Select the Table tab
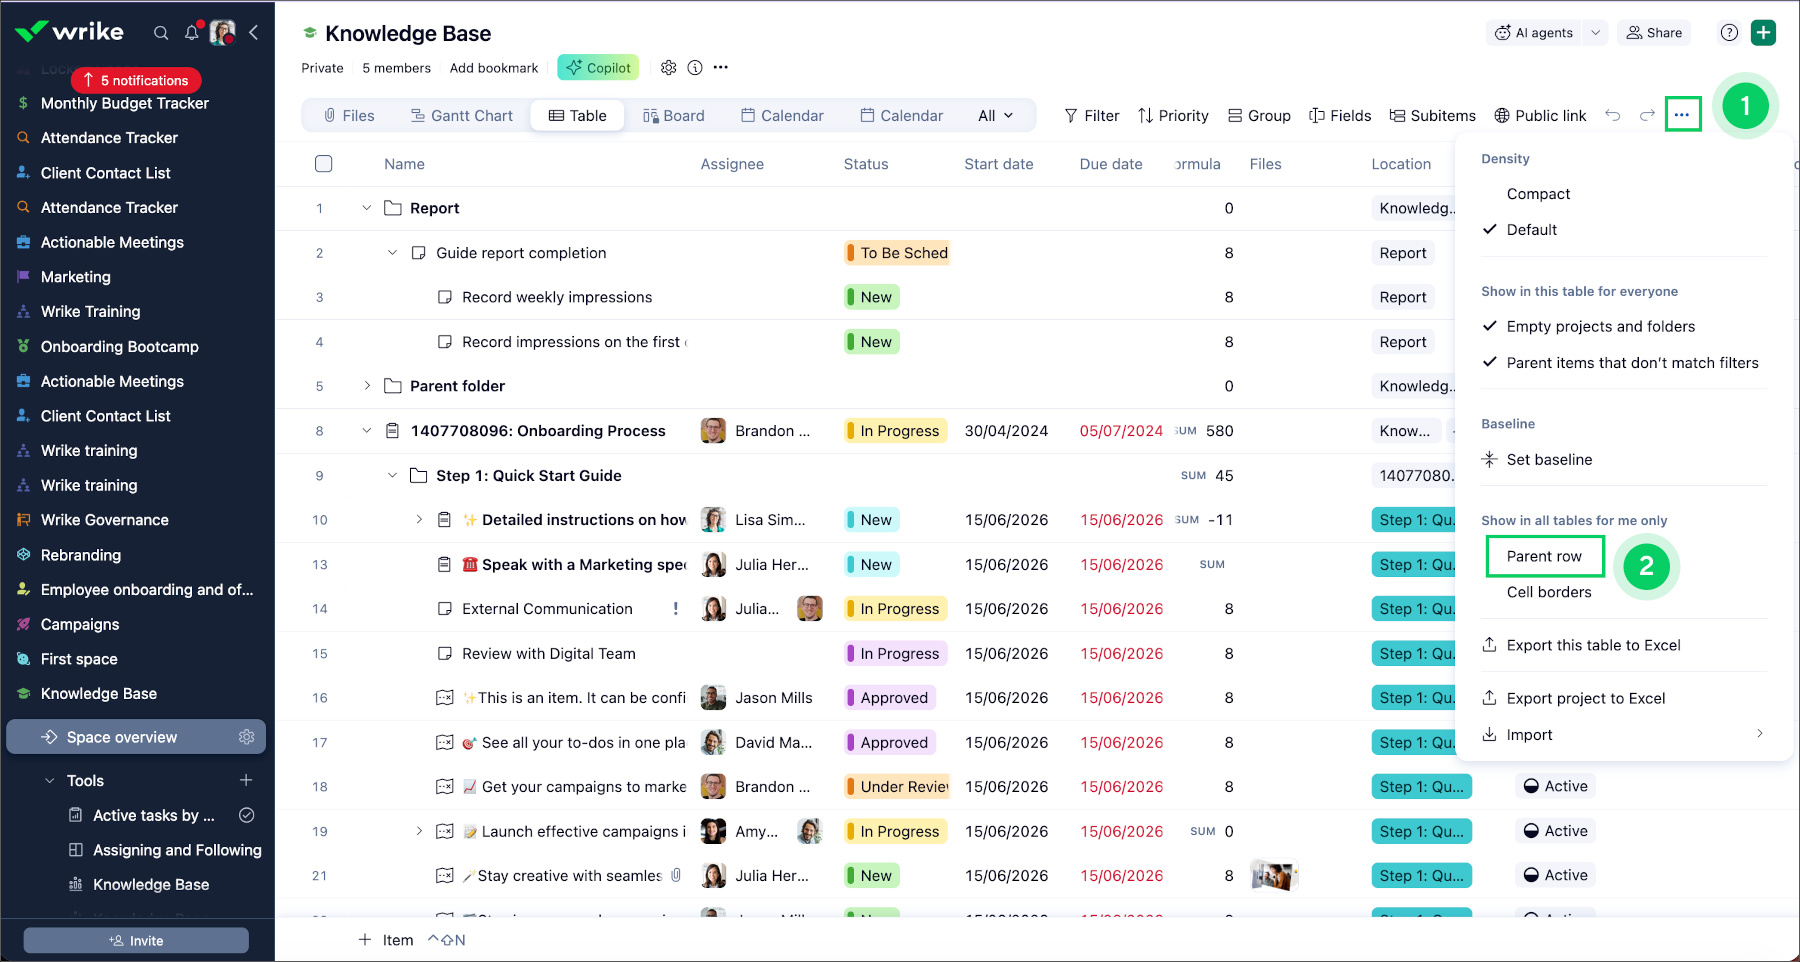The width and height of the screenshot is (1800, 962). coord(578,116)
